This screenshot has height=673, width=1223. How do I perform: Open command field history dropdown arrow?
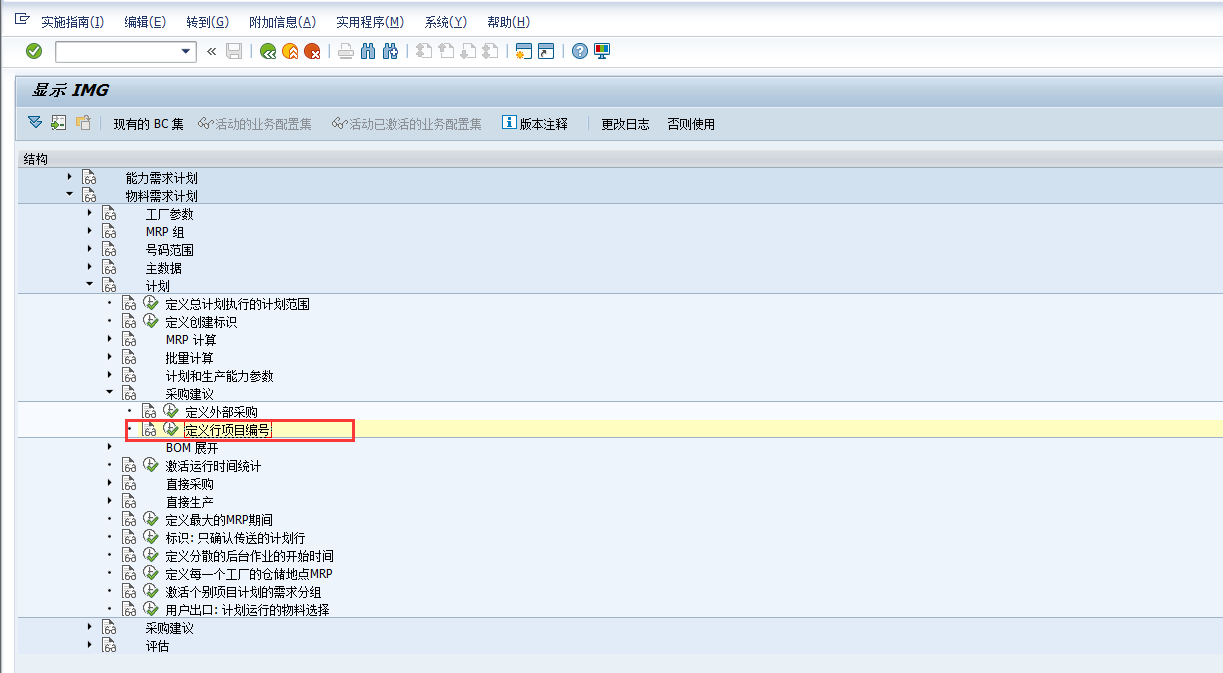186,51
